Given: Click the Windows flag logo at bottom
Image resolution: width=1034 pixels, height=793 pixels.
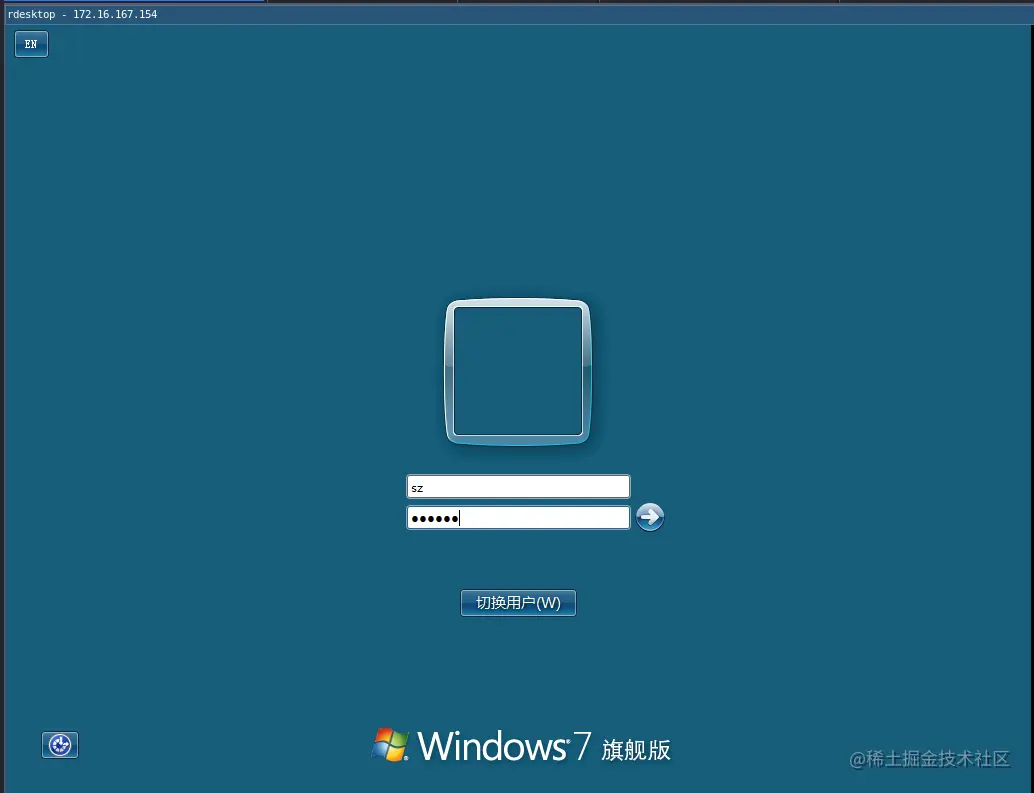Looking at the screenshot, I should point(390,744).
